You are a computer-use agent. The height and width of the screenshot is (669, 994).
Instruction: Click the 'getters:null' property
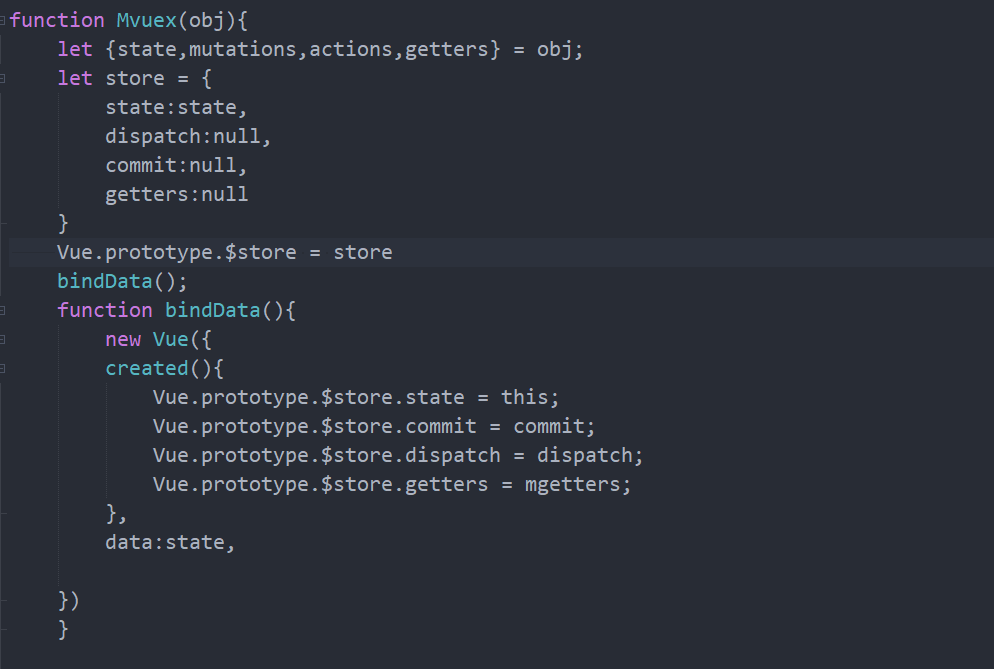coord(176,194)
